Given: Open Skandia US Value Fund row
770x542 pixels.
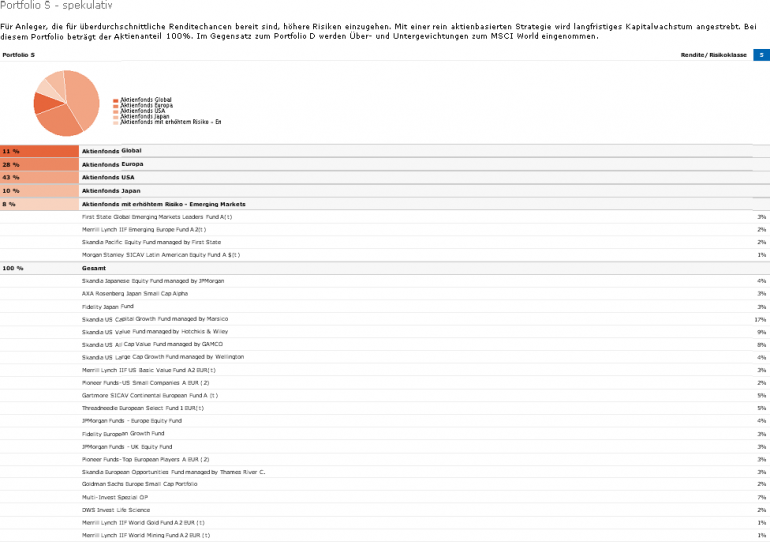Looking at the screenshot, I should (385, 332).
